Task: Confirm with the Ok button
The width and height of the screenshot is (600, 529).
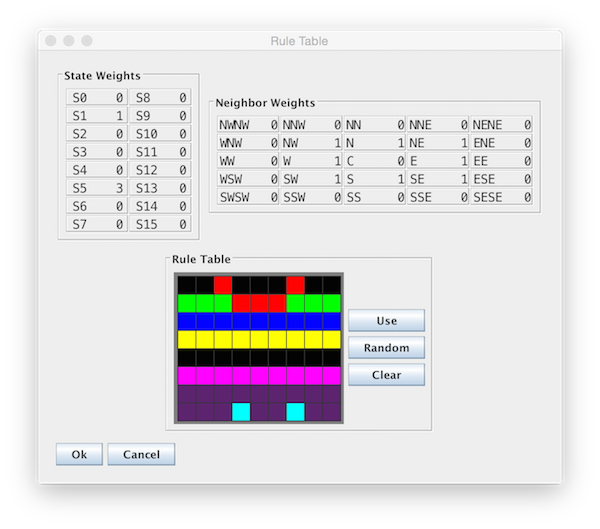Action: click(79, 454)
